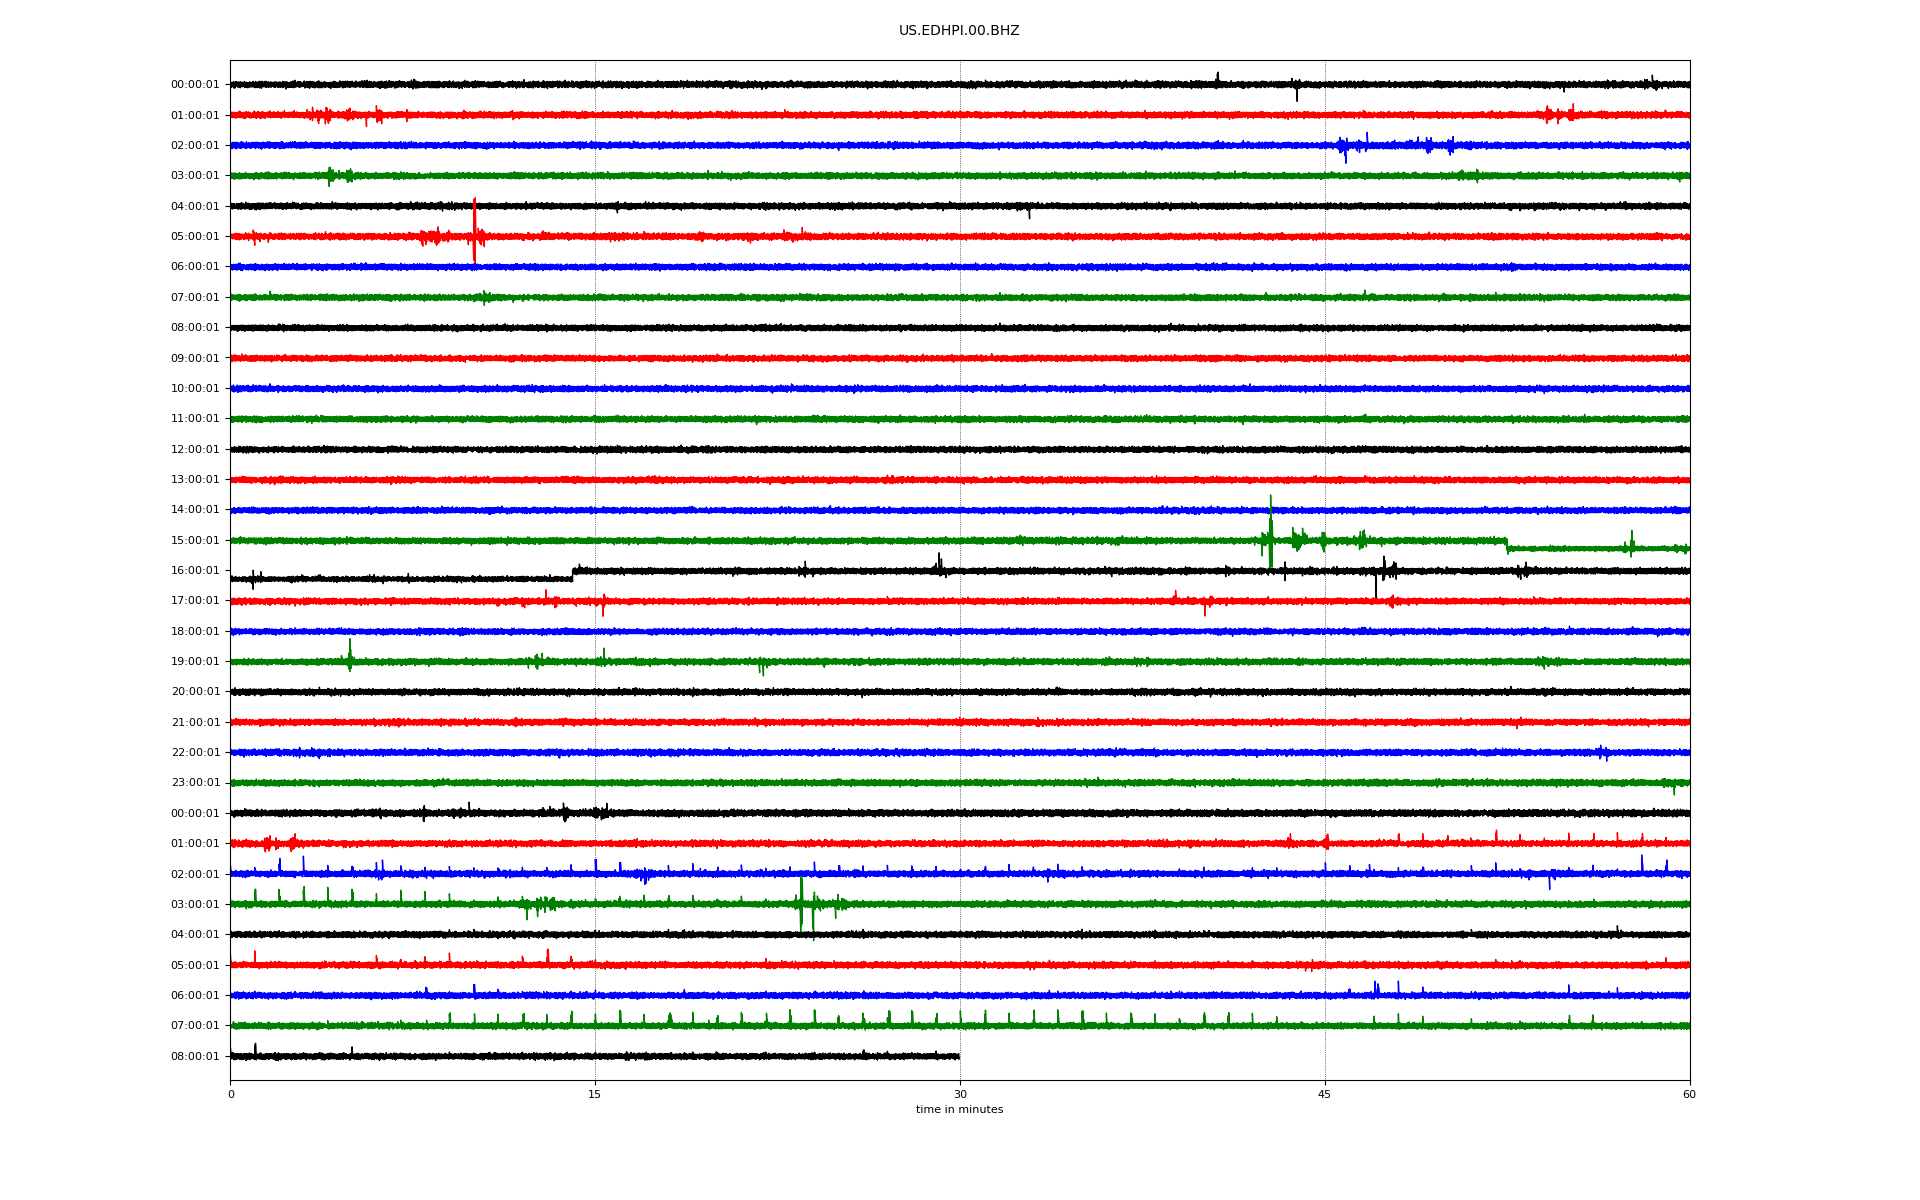
Task: Click the step offset on the 16:00:01 trace
Action: click(x=573, y=574)
